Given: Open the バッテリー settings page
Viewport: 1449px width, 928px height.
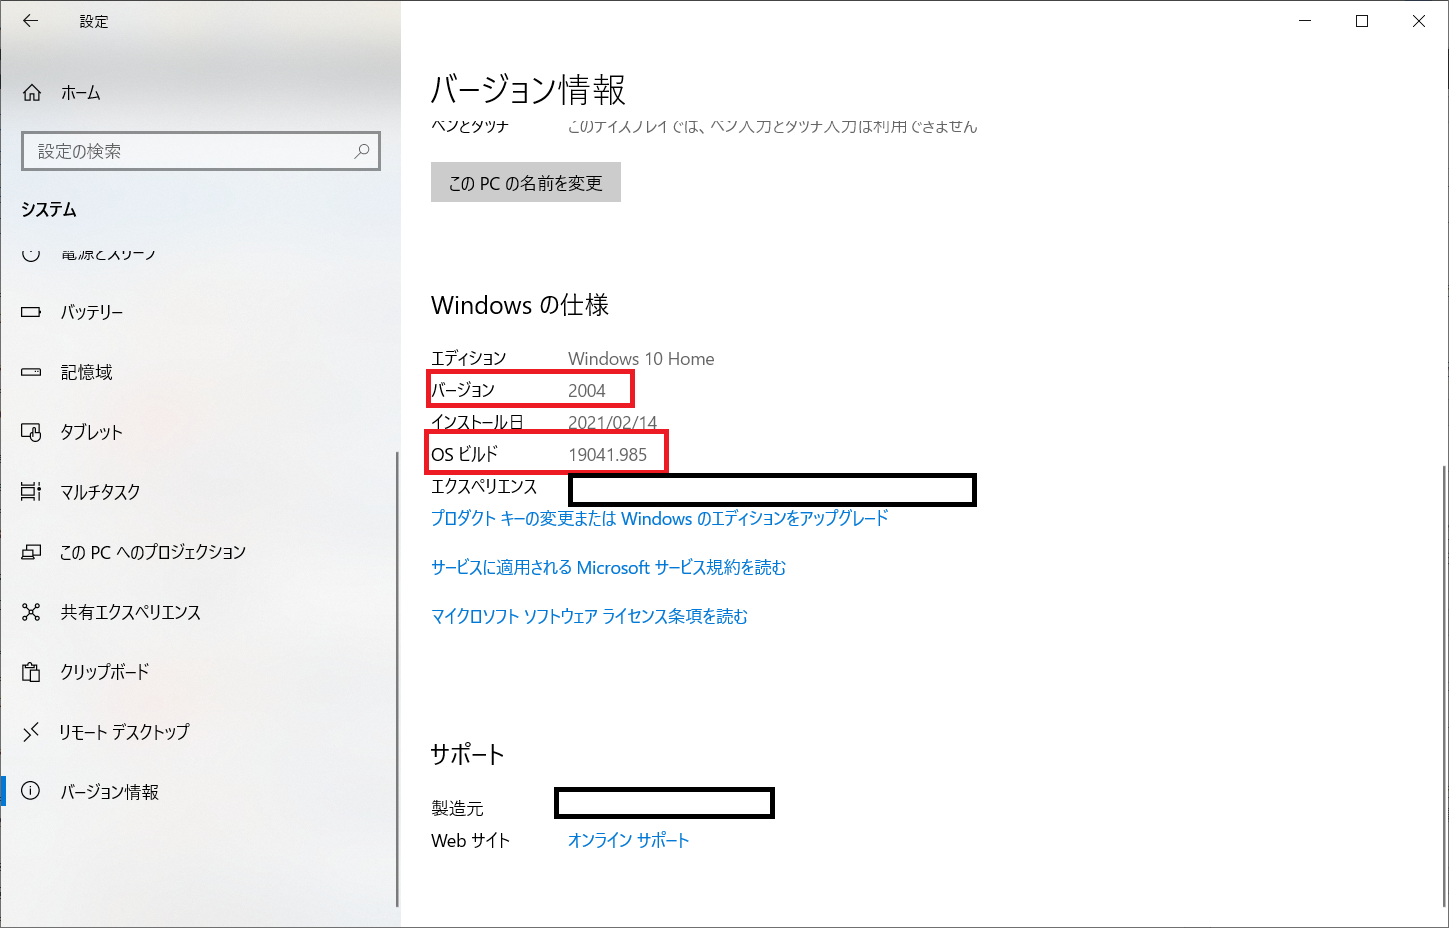Looking at the screenshot, I should [x=200, y=312].
